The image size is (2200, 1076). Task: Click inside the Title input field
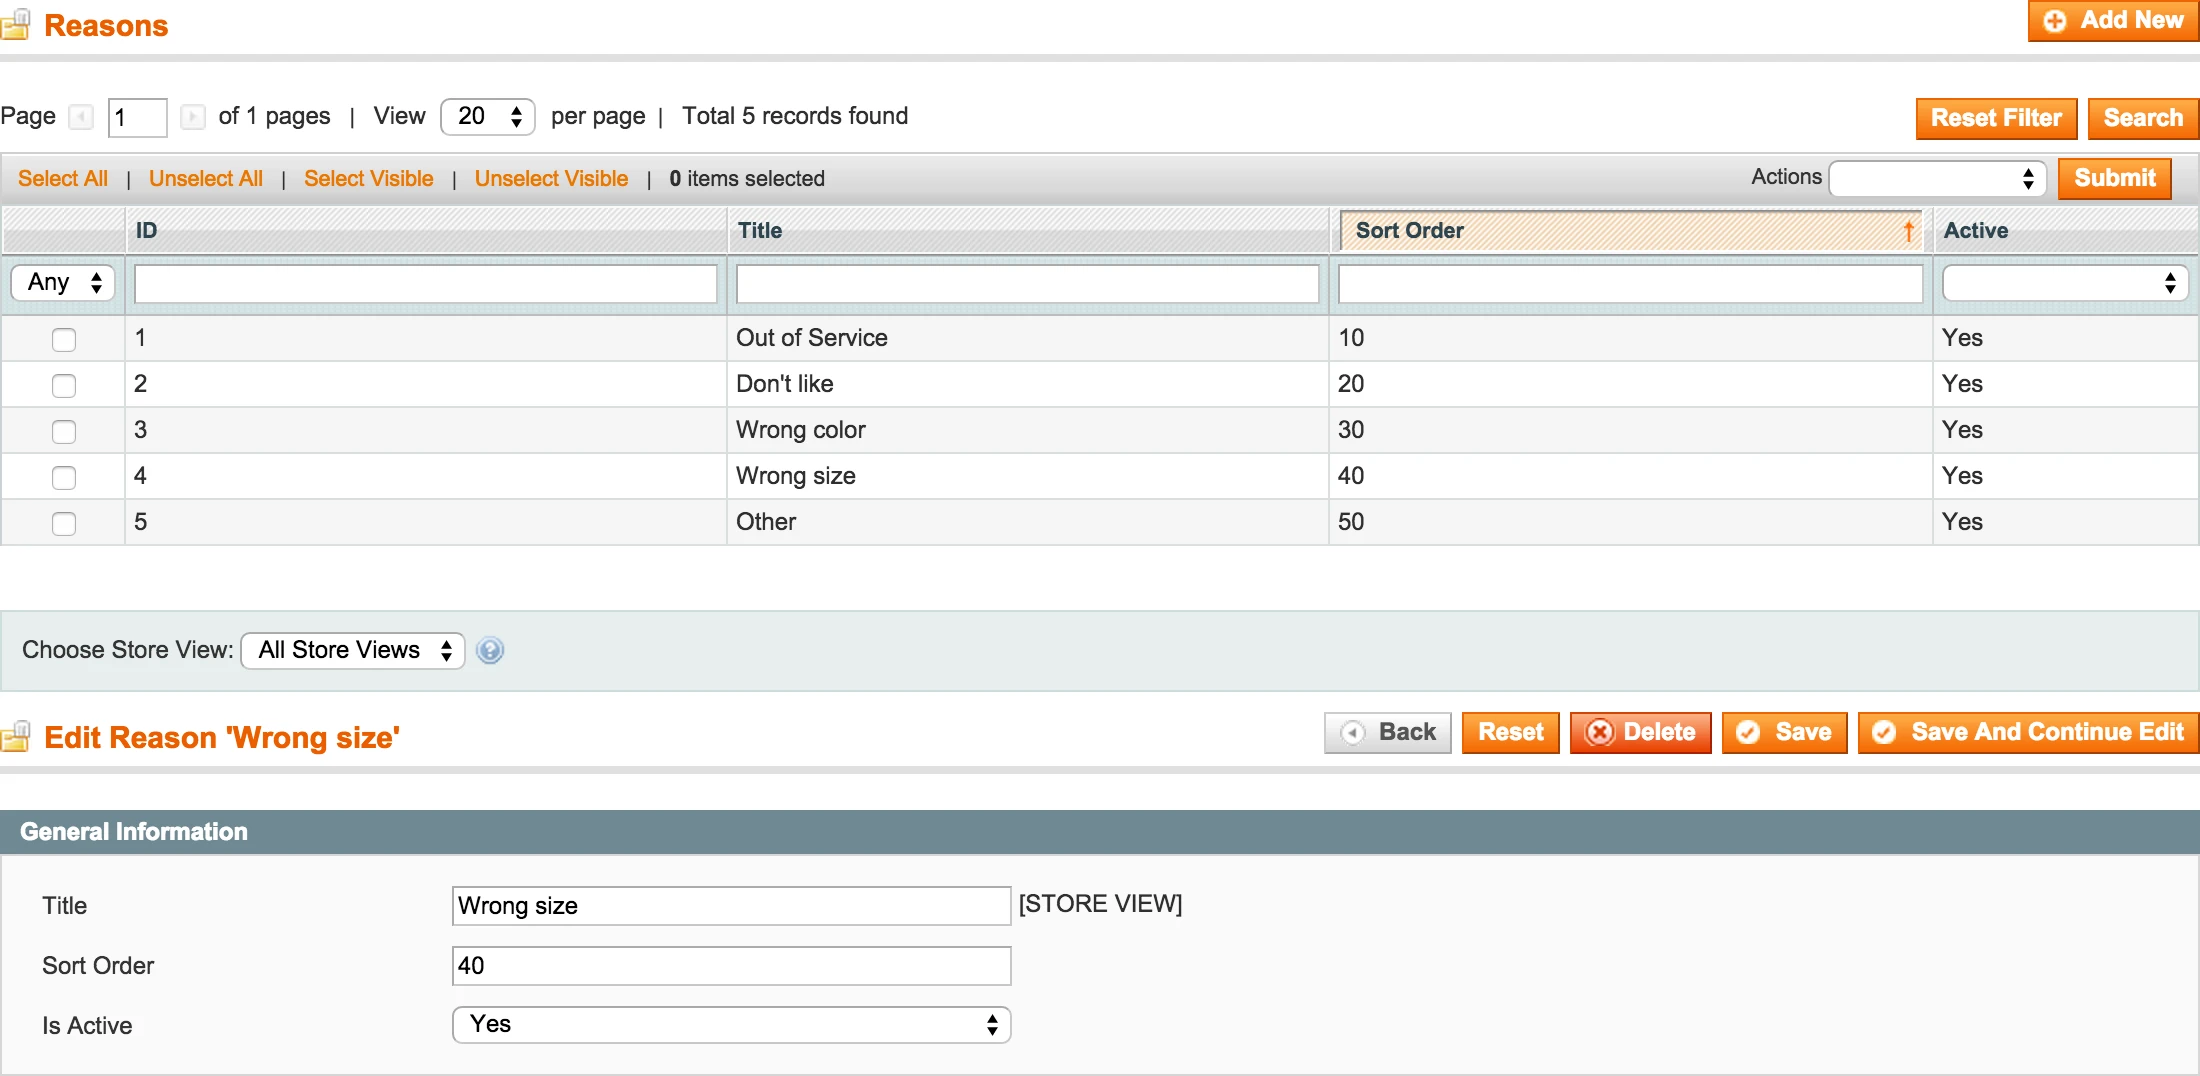pos(731,906)
